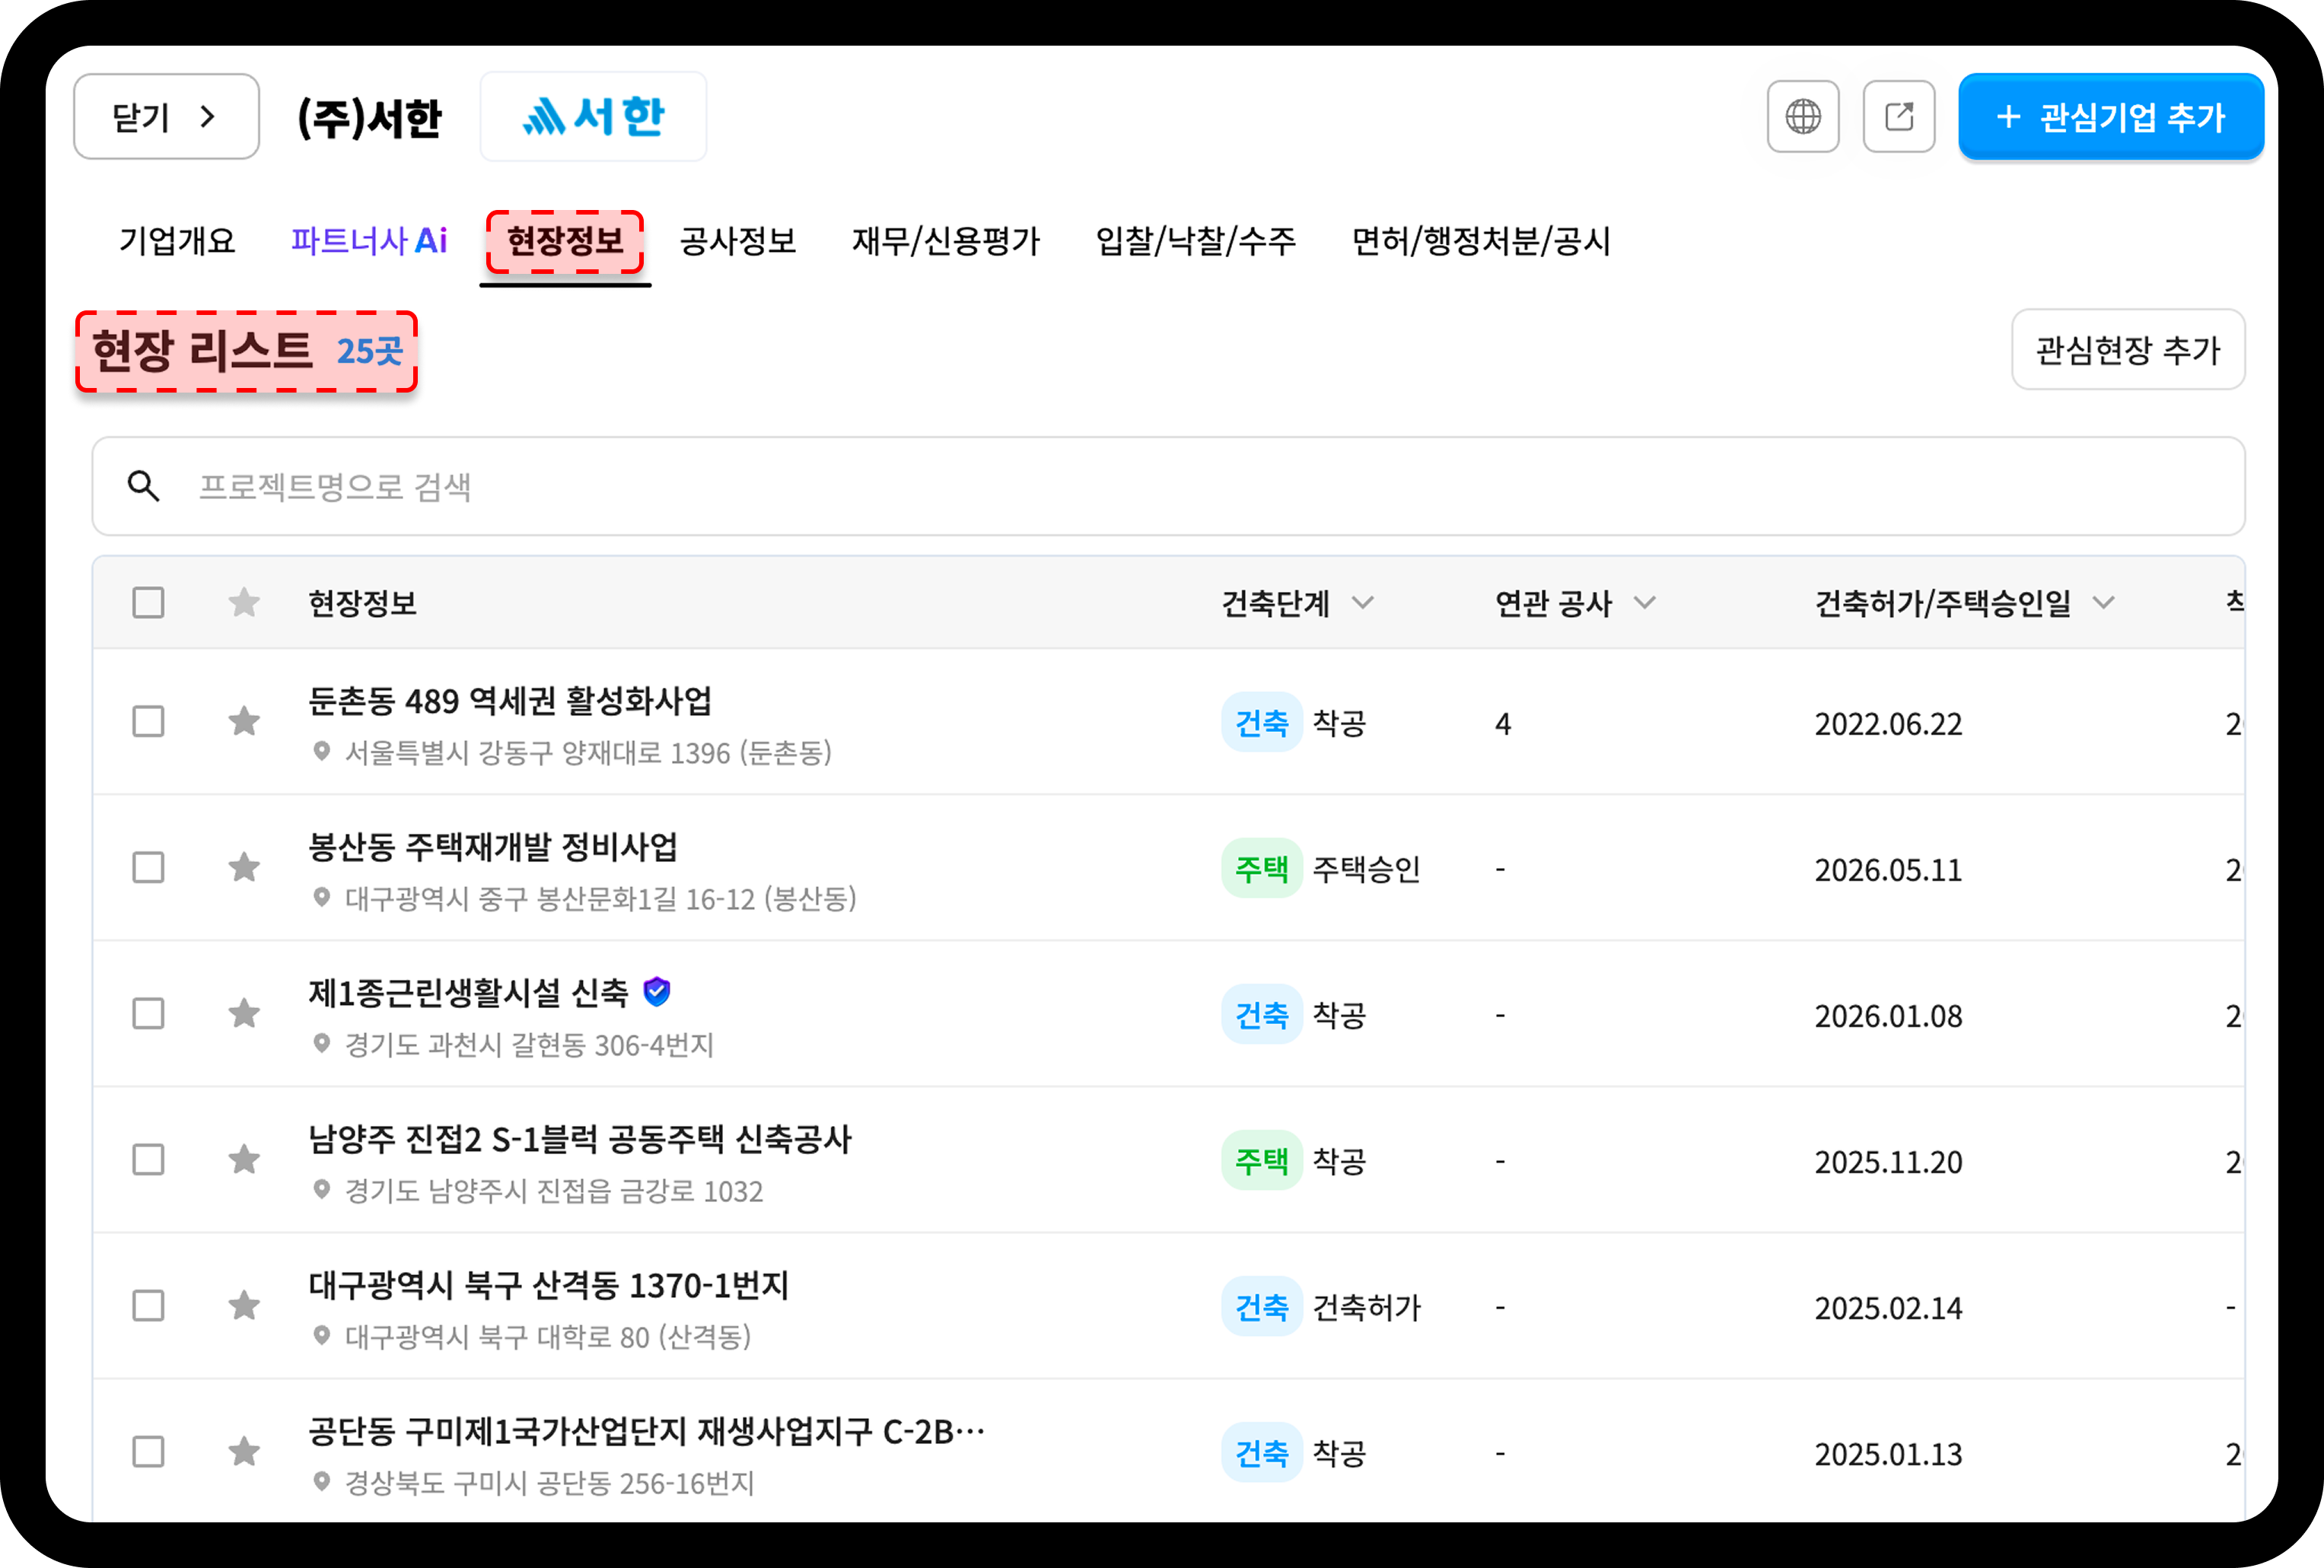Click 건축 badge in 둔촌동 489 row

coord(1261,722)
